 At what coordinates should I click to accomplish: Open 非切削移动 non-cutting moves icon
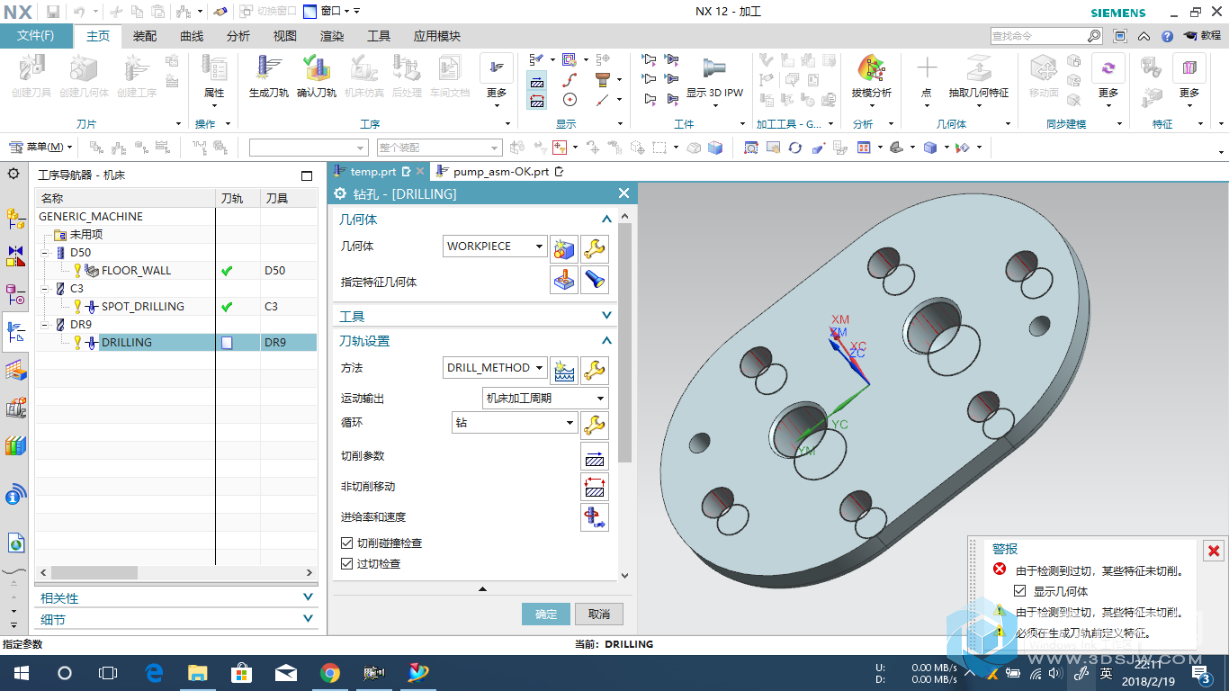(x=595, y=487)
